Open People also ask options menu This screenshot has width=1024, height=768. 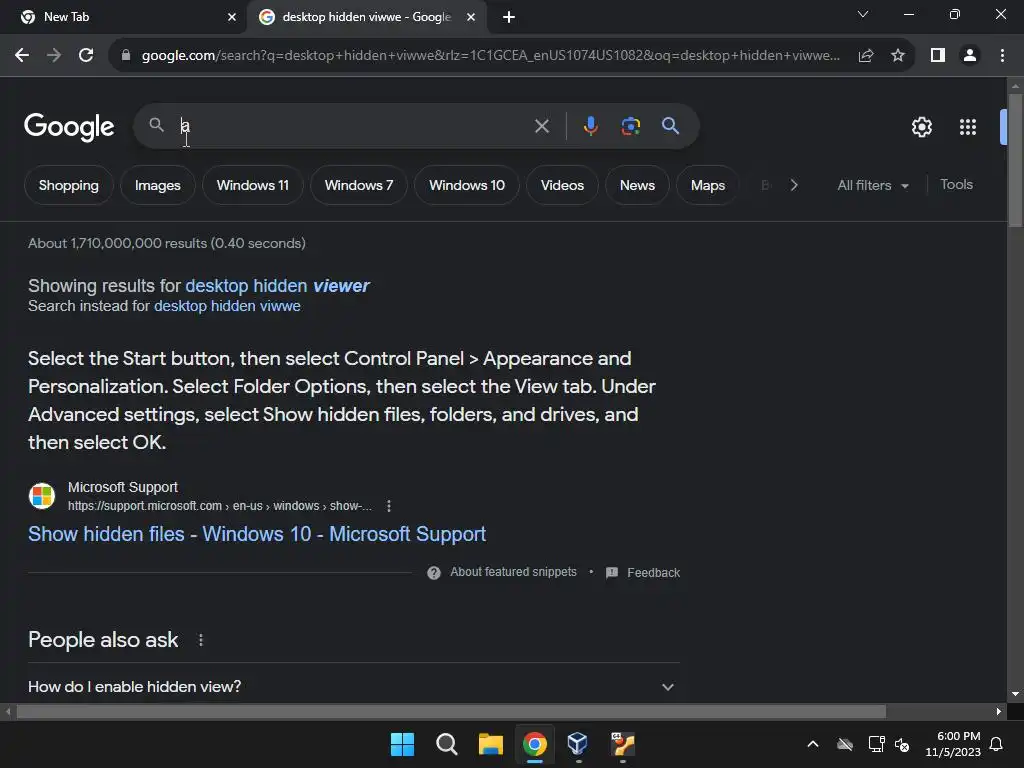(200, 640)
